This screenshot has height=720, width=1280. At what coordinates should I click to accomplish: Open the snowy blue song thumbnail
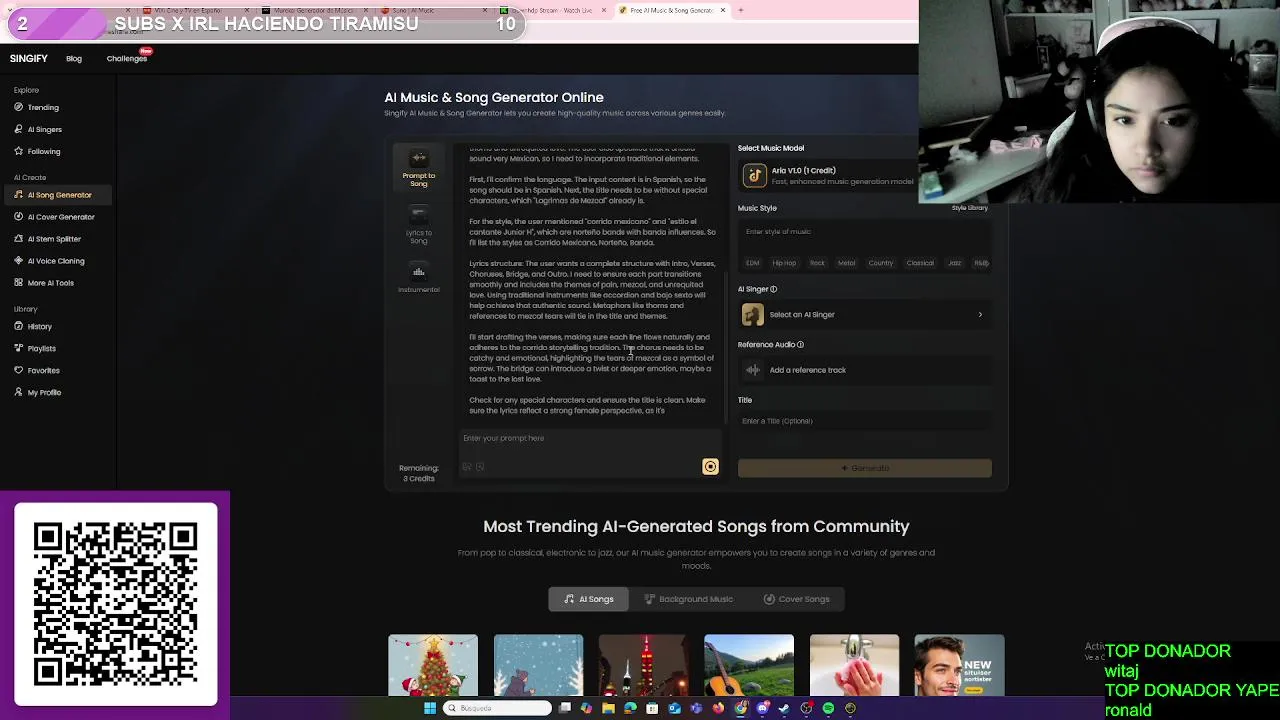point(538,665)
